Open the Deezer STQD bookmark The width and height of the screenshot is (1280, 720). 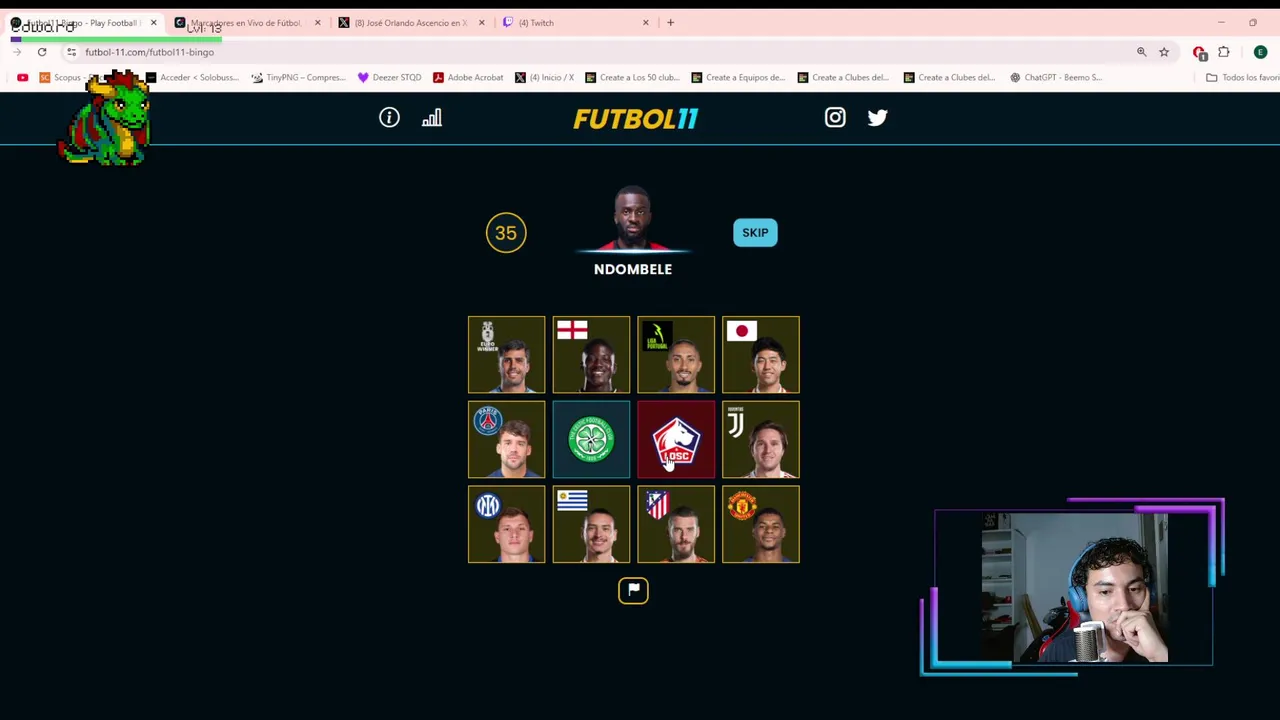point(389,77)
